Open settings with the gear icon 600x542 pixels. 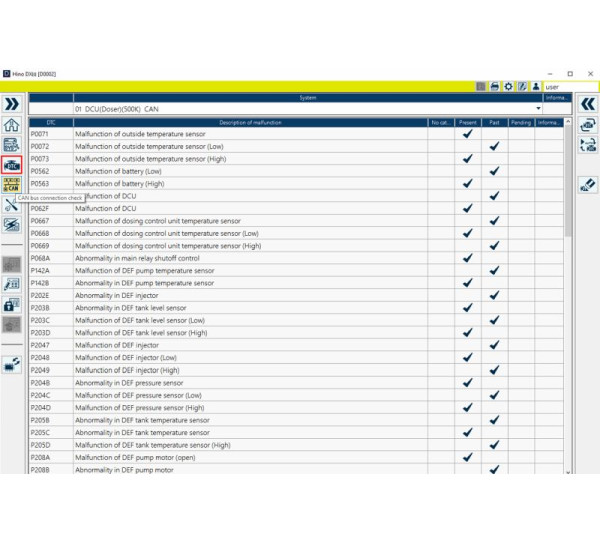[508, 88]
